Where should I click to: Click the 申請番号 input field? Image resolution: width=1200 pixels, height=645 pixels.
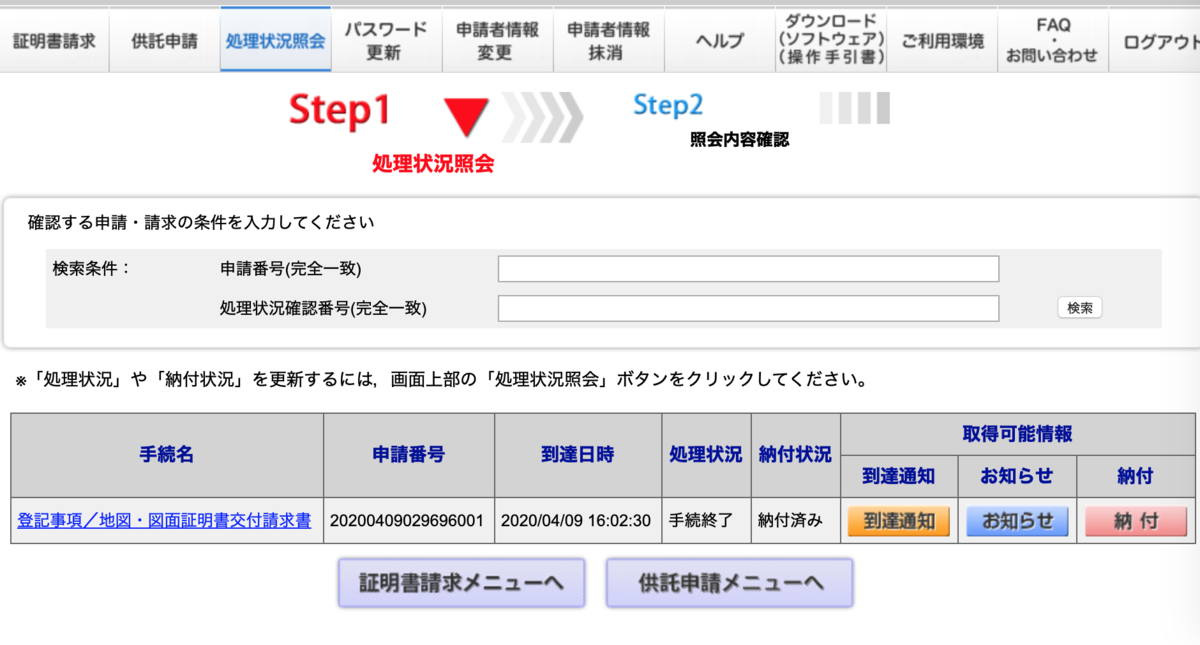[748, 268]
